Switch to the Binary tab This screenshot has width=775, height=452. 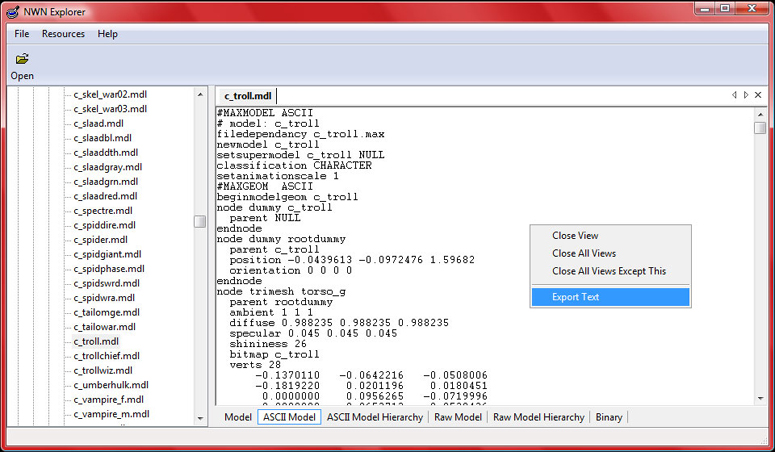[x=608, y=417]
